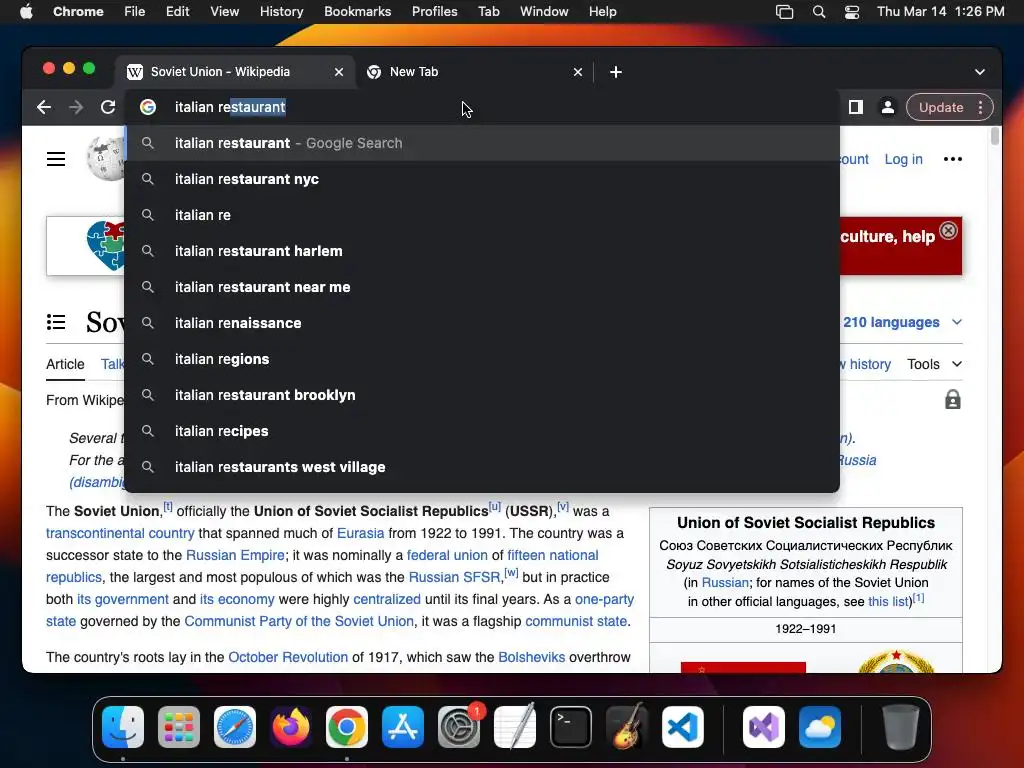Launch Firefox from the Dock
Screen dimensions: 1024x768
pyautogui.click(x=291, y=726)
